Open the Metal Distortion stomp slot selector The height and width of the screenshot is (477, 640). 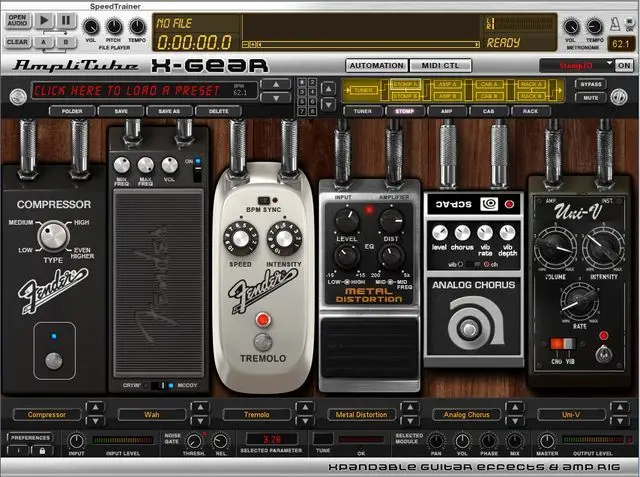[x=362, y=415]
